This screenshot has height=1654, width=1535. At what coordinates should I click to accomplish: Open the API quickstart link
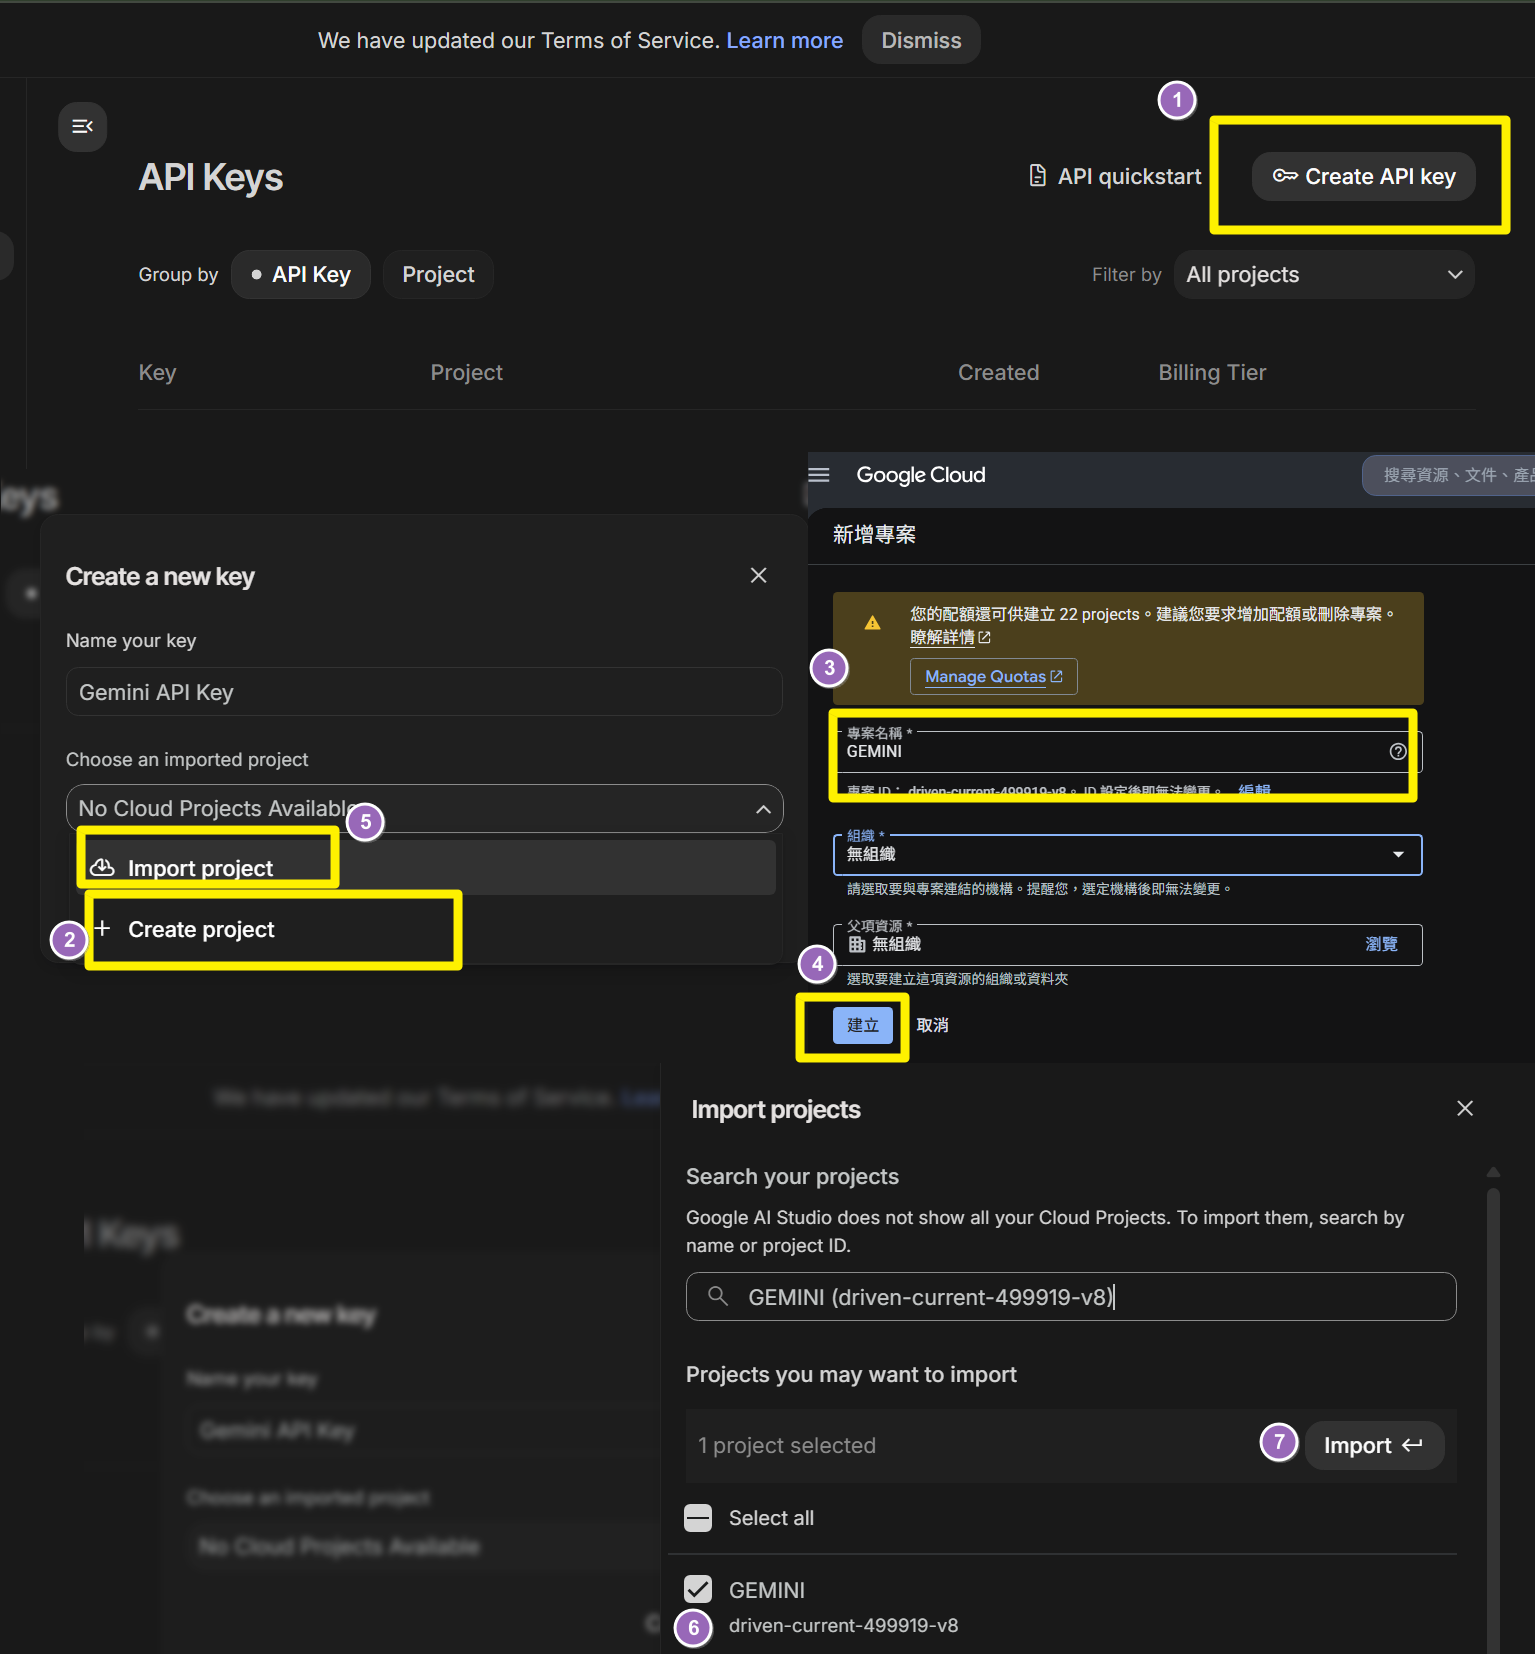1115,177
